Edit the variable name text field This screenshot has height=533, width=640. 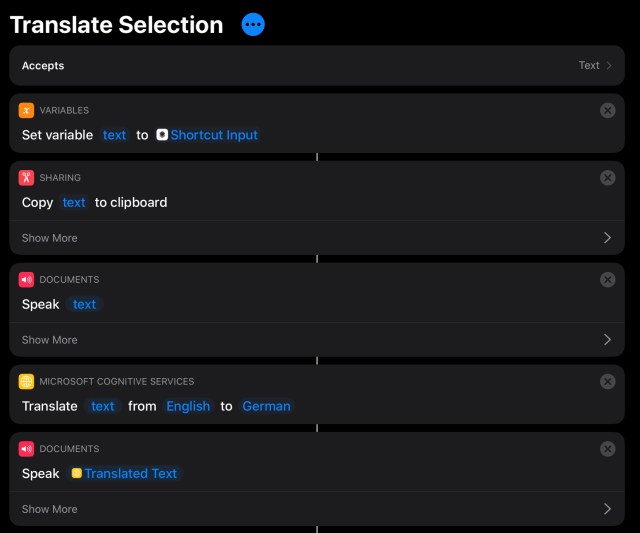tap(115, 135)
